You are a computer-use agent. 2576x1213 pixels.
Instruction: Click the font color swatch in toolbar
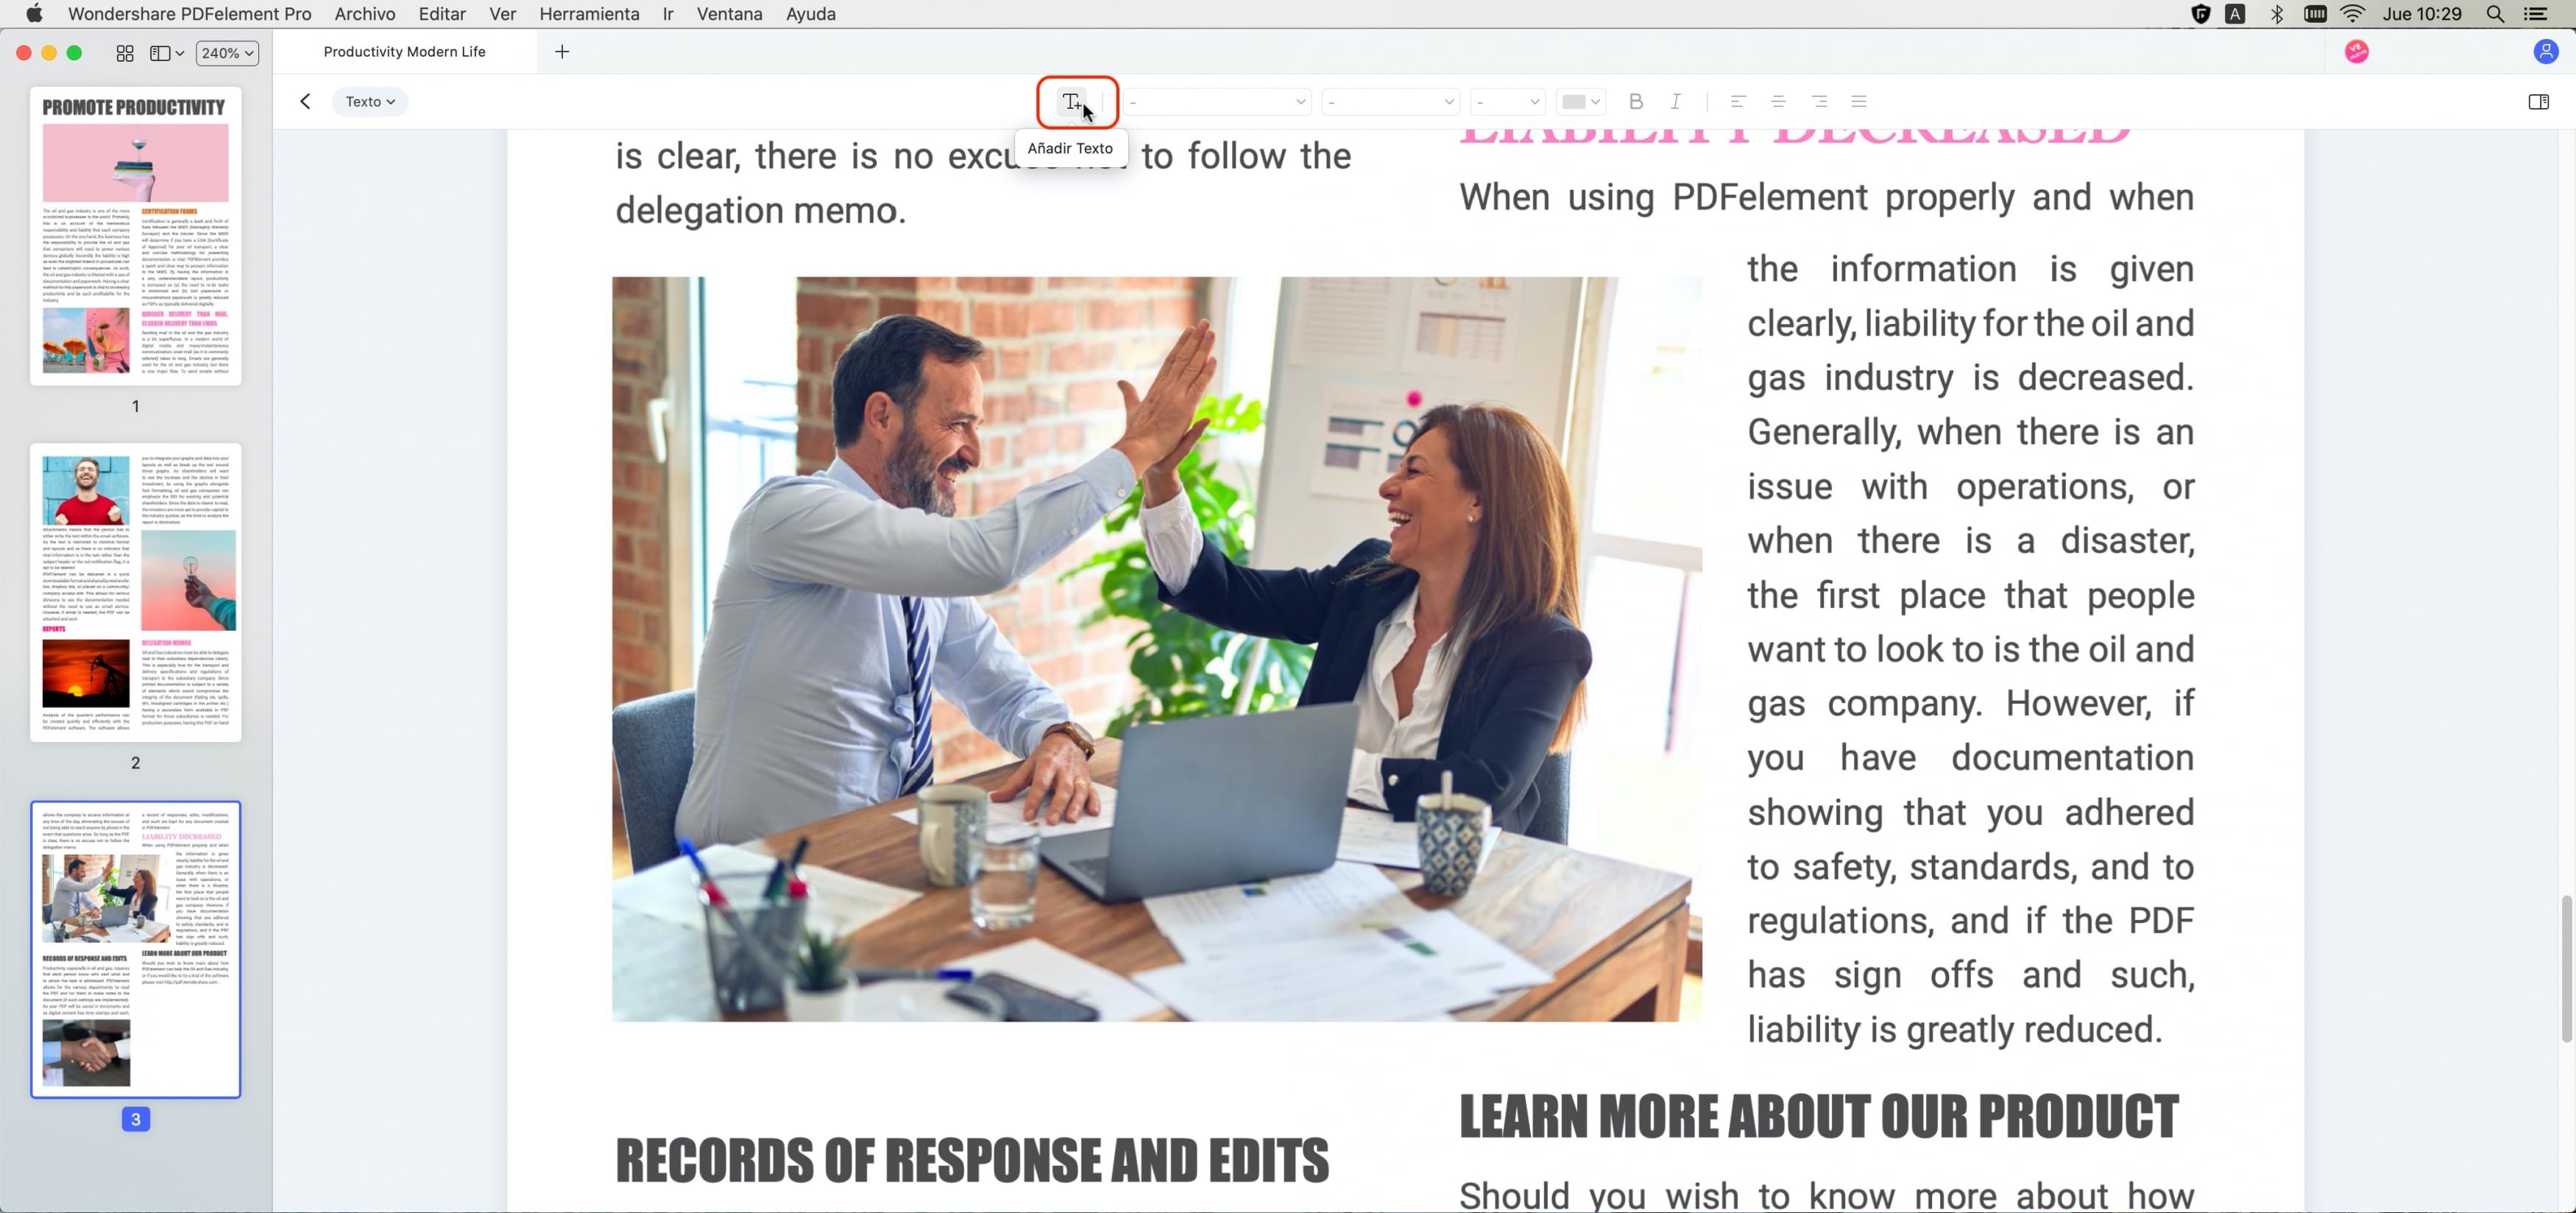[x=1572, y=102]
